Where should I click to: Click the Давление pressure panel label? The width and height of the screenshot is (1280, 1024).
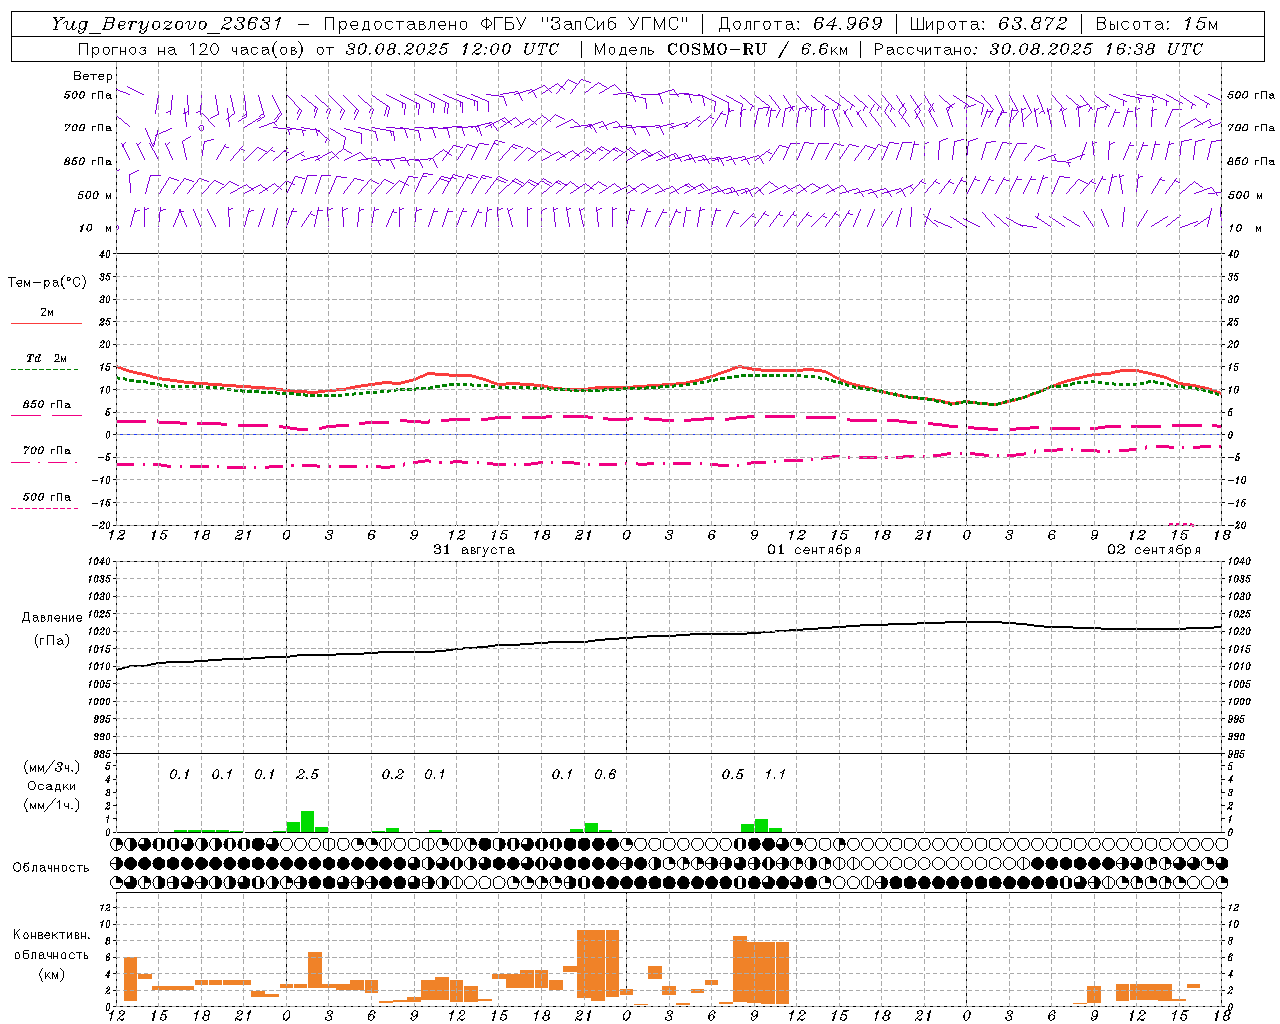coord(52,618)
